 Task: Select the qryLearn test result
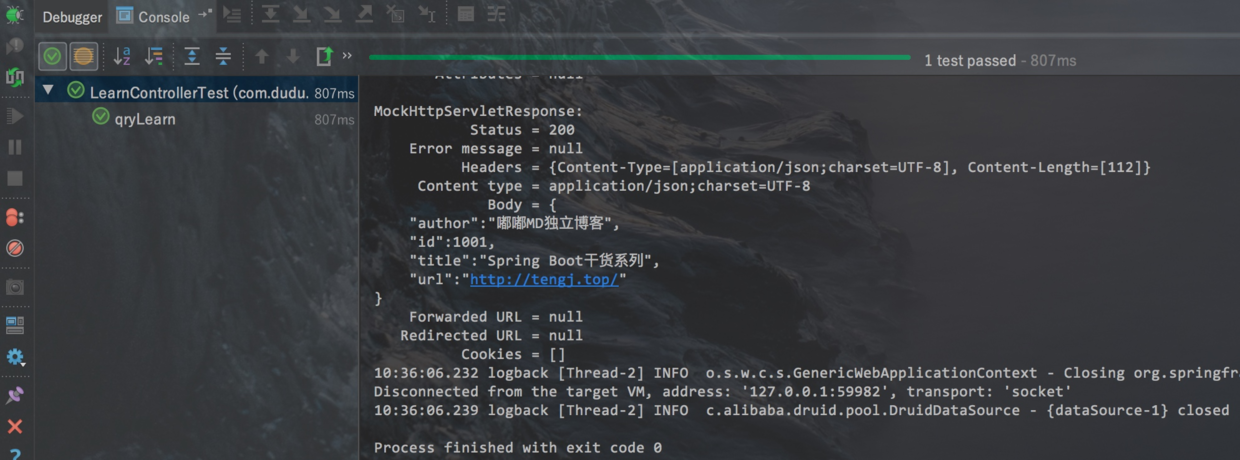coord(145,119)
